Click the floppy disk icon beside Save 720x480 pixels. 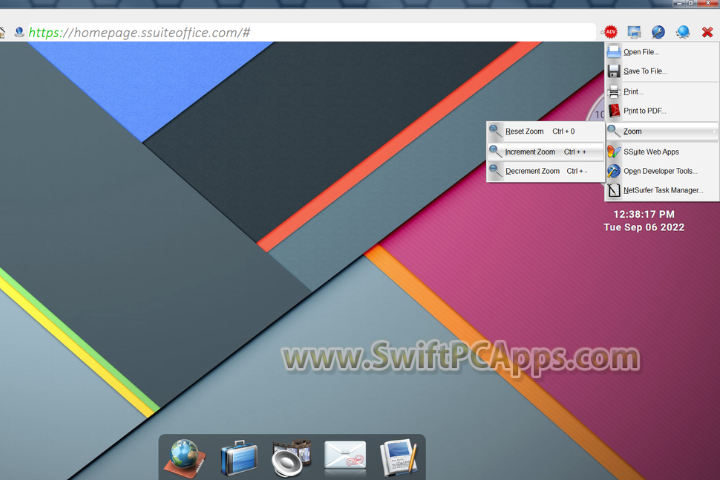point(614,71)
